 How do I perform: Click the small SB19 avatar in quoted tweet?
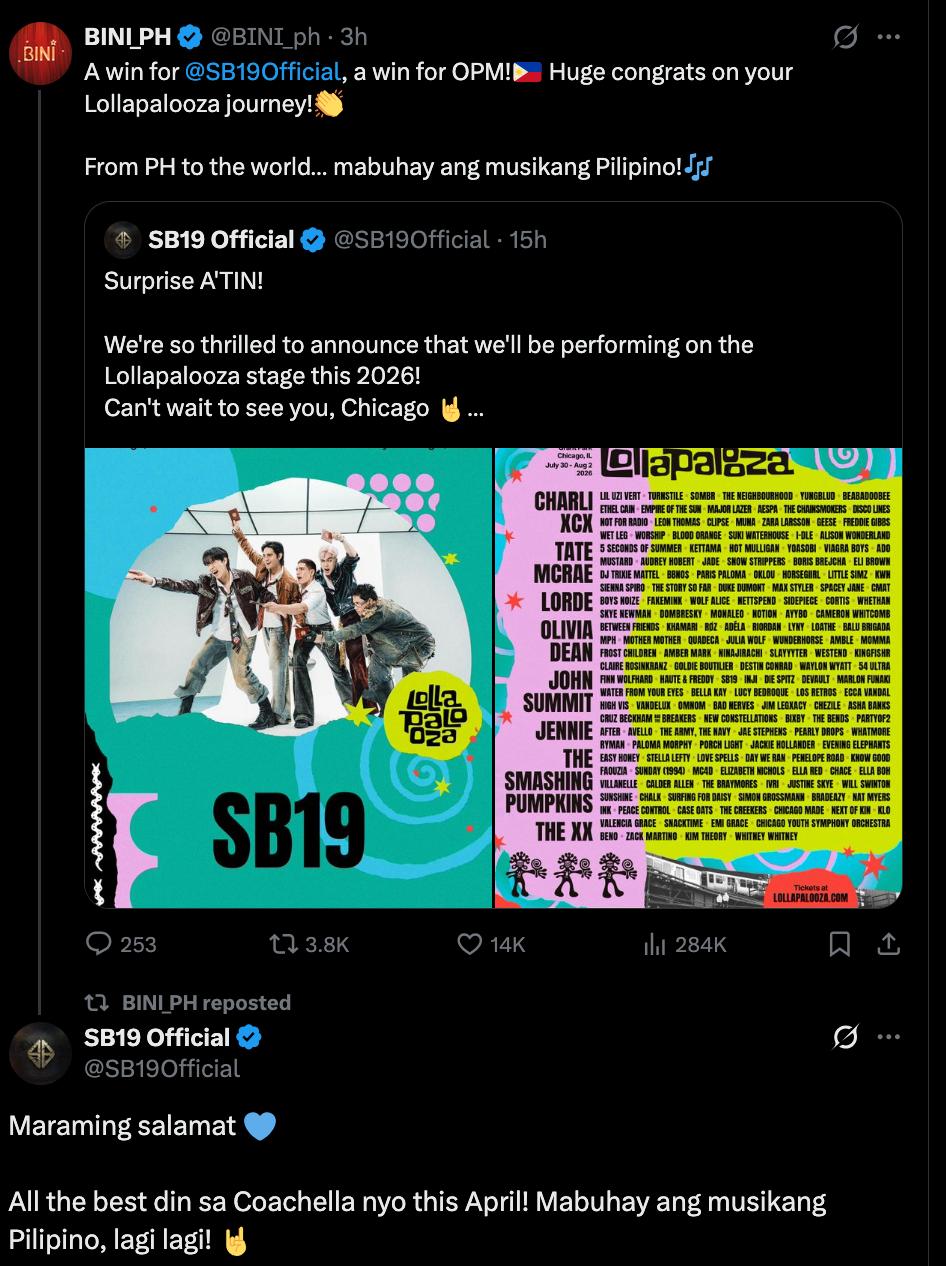124,240
